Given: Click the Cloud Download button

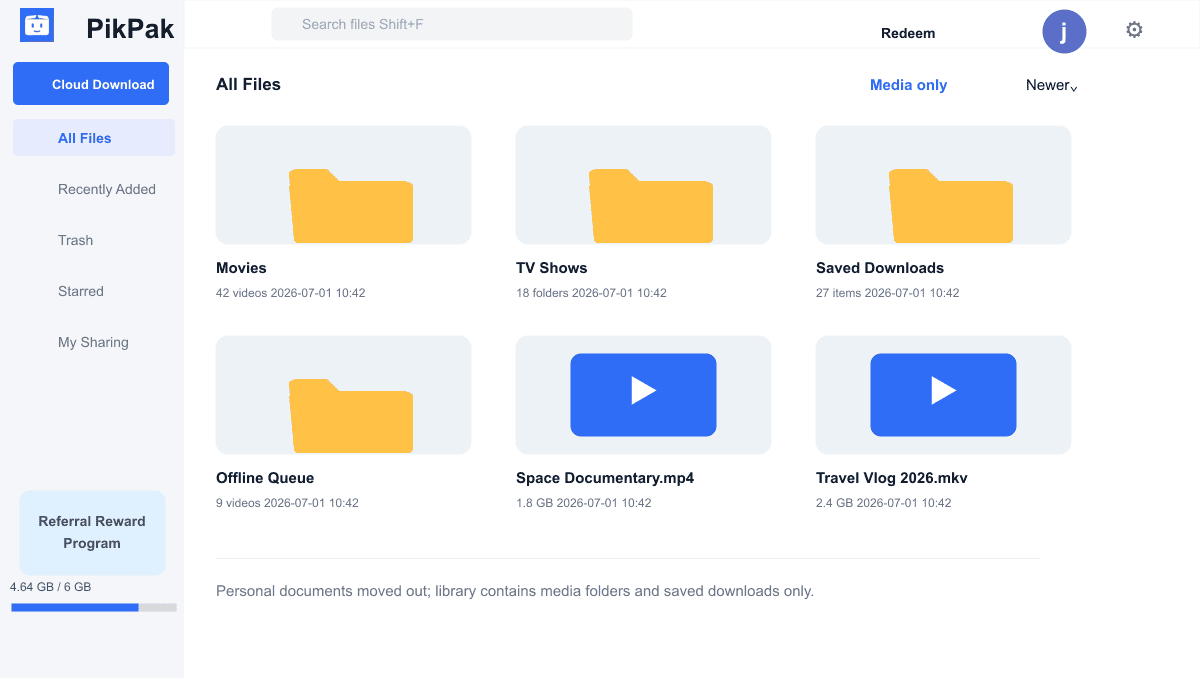Looking at the screenshot, I should coord(91,84).
